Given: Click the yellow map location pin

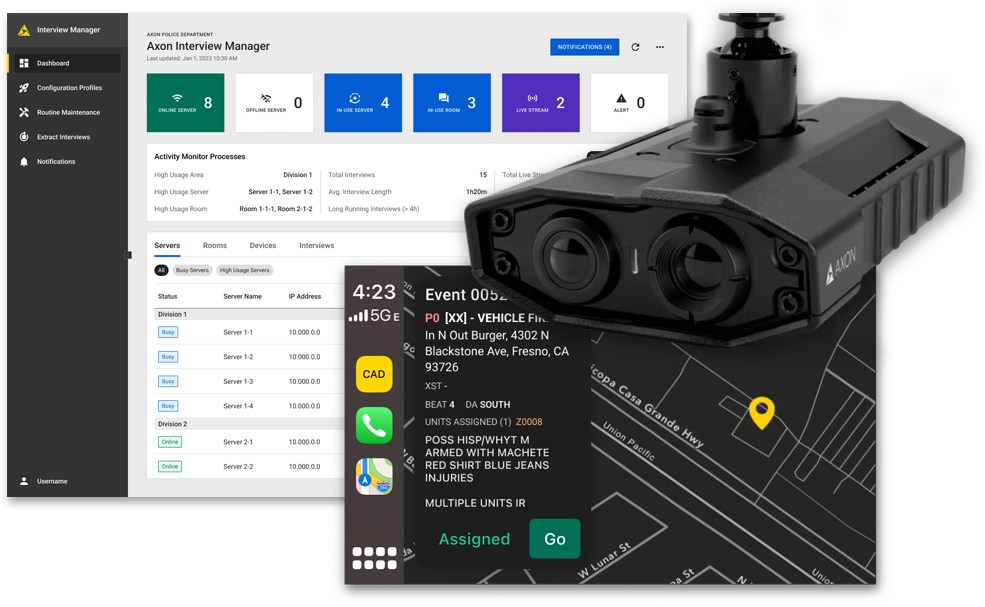Looking at the screenshot, I should (x=761, y=412).
